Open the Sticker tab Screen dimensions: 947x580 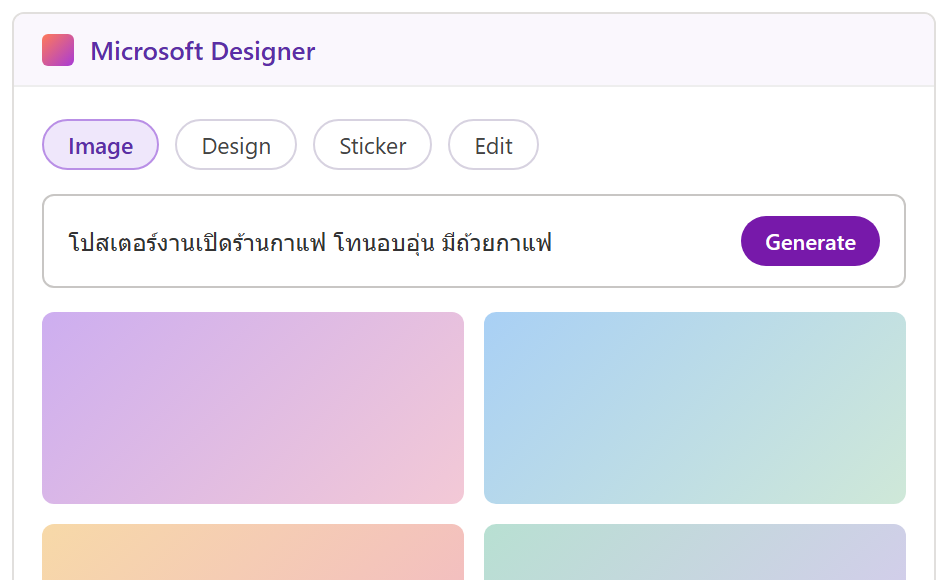pyautogui.click(x=373, y=145)
